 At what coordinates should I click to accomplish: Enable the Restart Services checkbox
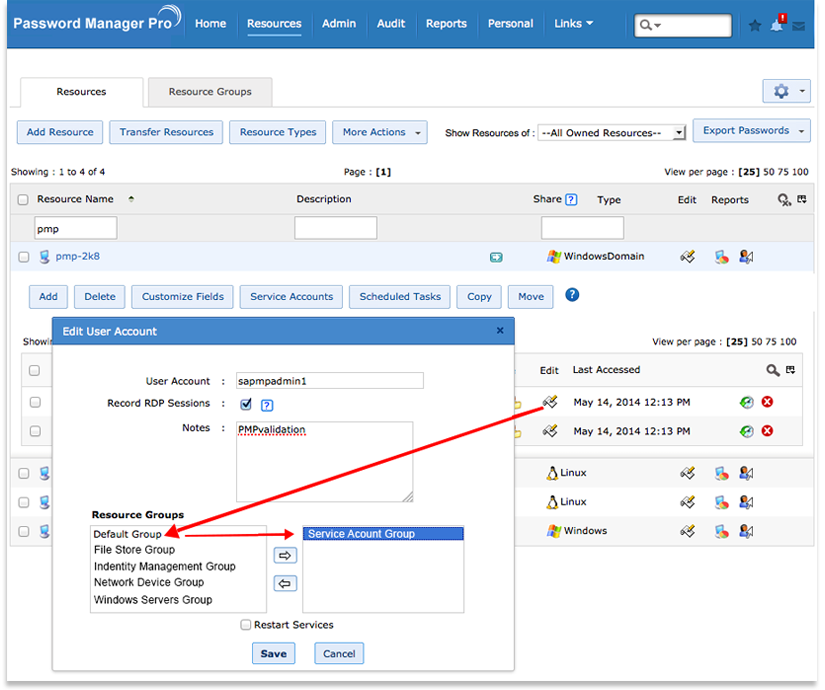[246, 625]
